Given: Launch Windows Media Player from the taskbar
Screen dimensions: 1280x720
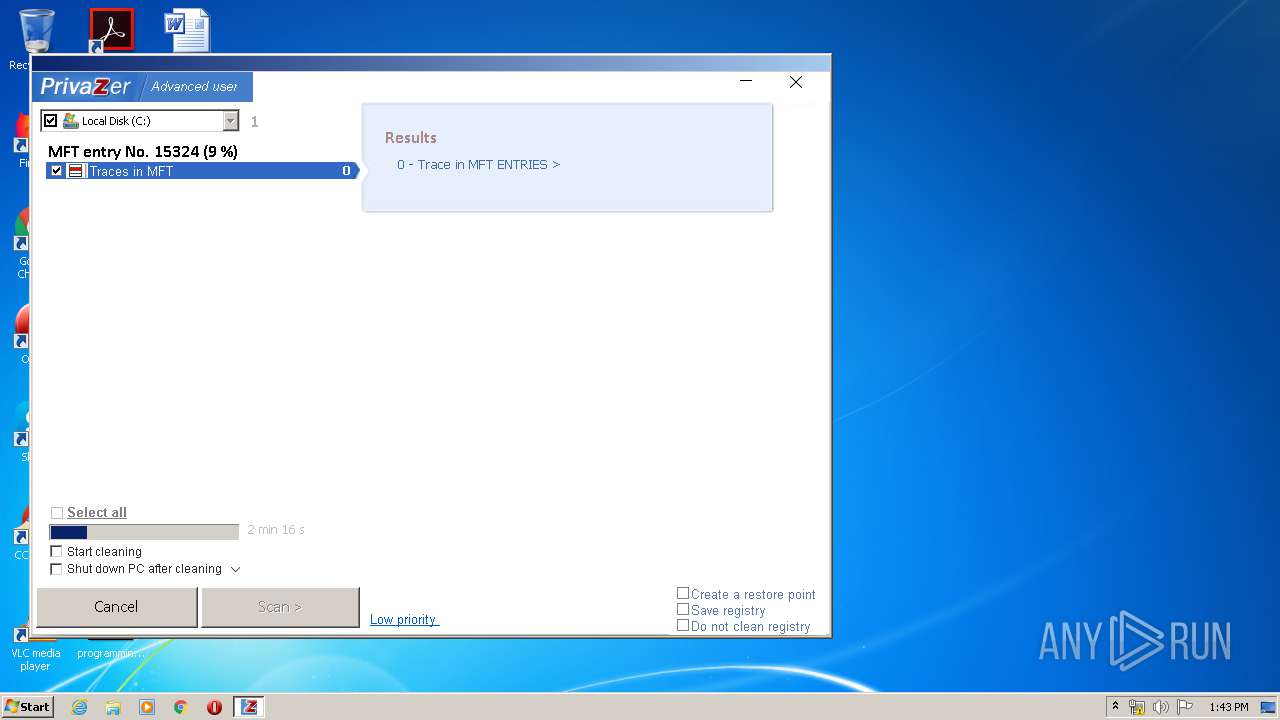Looking at the screenshot, I should click(147, 707).
